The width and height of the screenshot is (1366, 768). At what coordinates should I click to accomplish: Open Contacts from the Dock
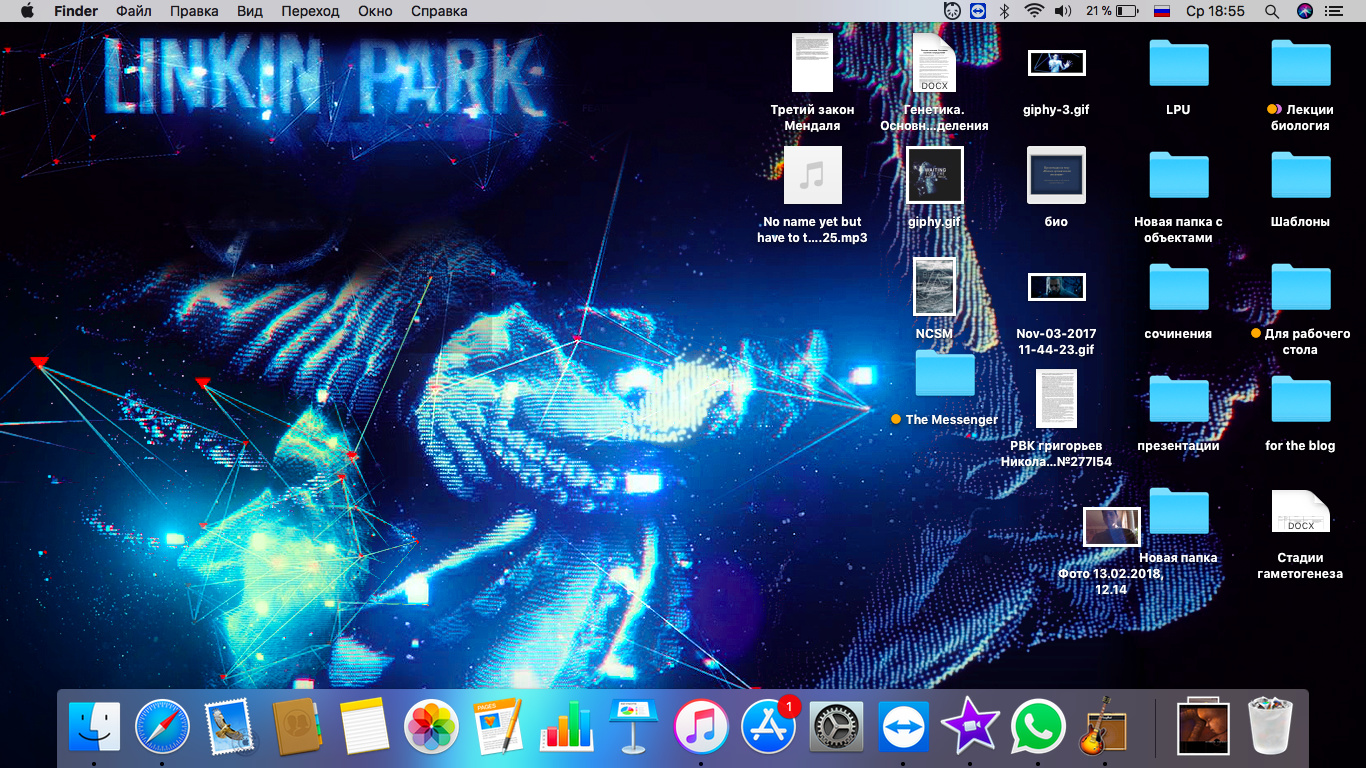296,726
